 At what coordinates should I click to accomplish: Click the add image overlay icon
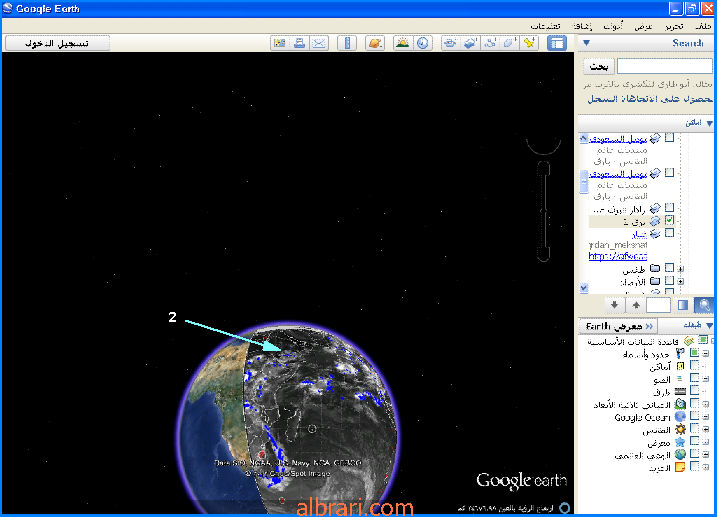click(x=470, y=43)
